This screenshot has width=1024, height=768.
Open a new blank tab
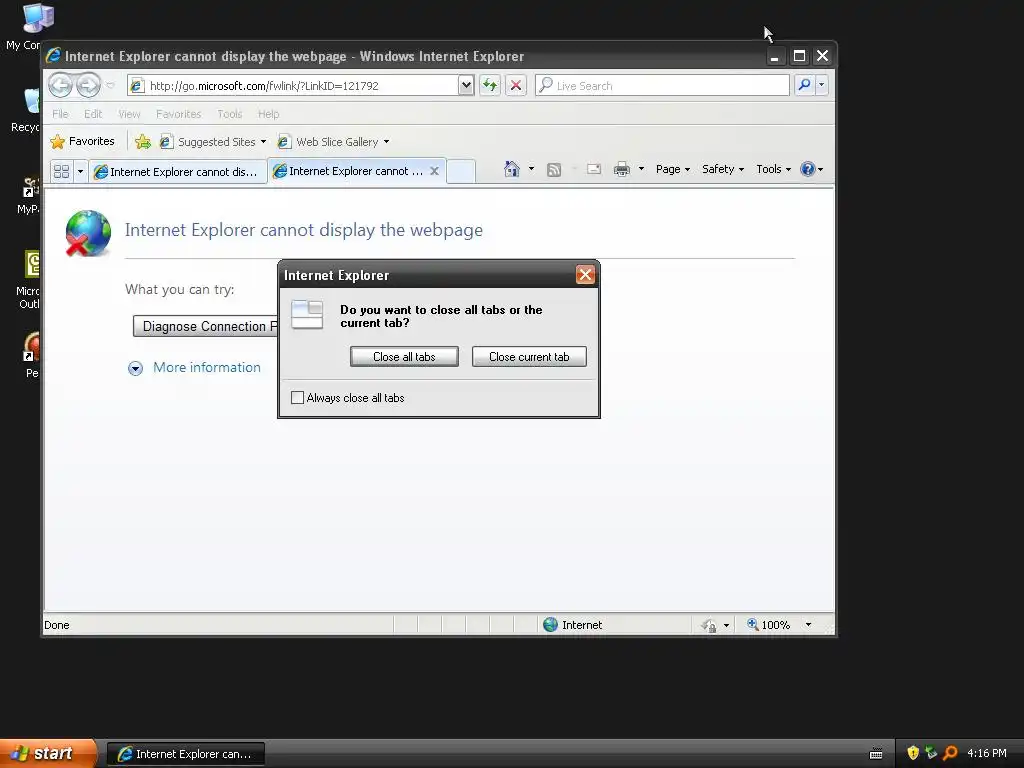461,171
